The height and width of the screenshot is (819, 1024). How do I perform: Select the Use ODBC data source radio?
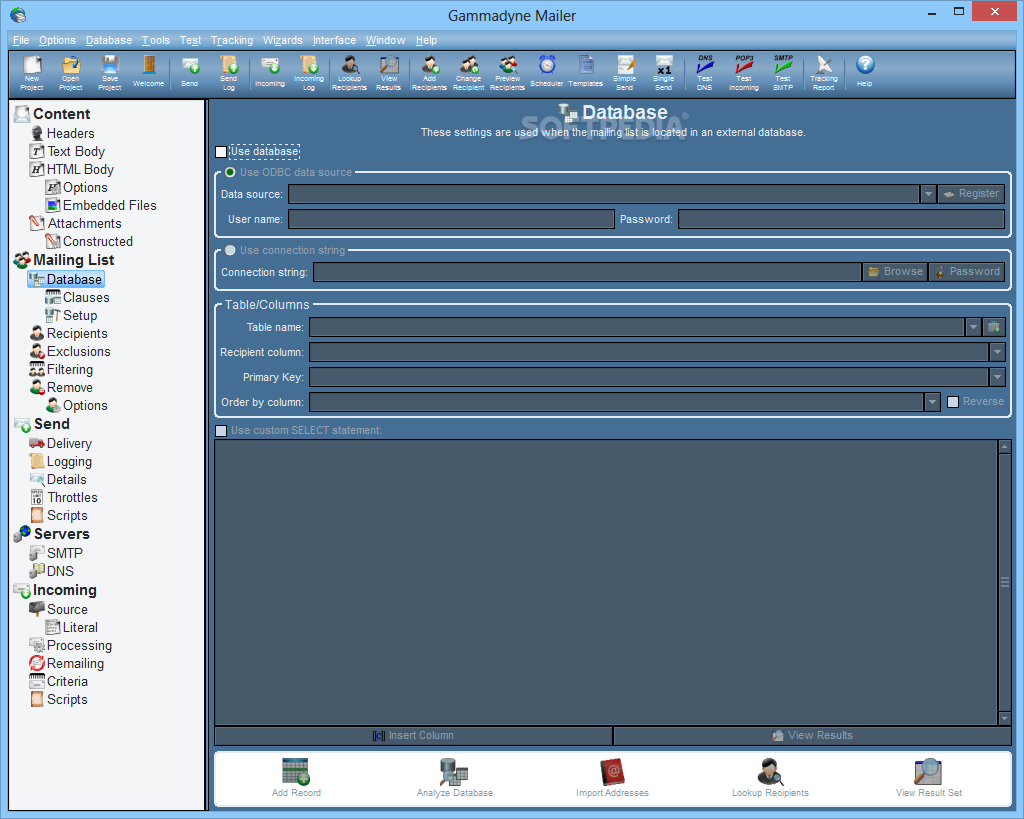(230, 172)
